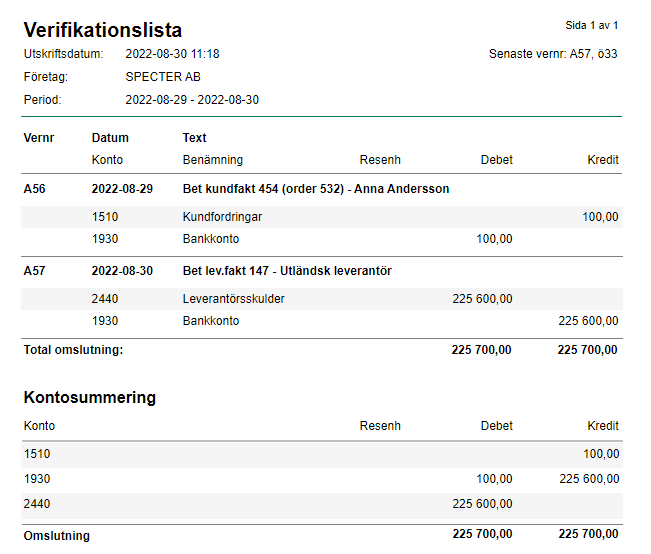Click the Benämning column header

point(212,160)
